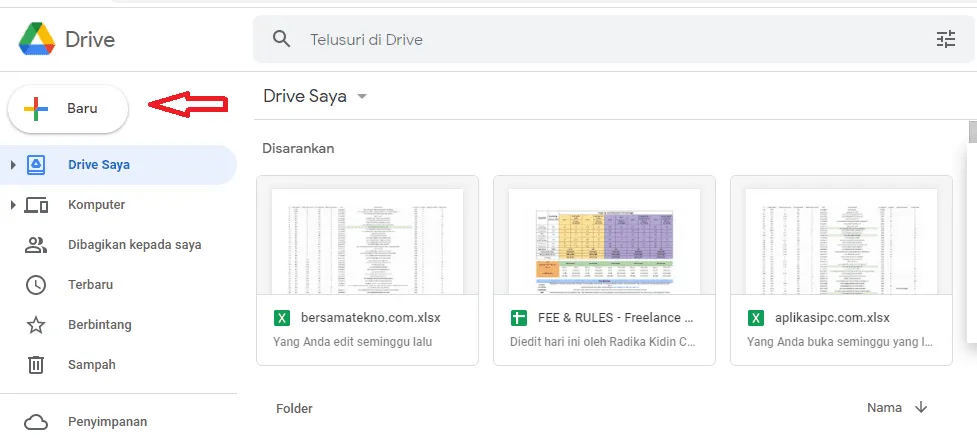
Task: Click the Berbintang star icon
Action: (x=36, y=325)
